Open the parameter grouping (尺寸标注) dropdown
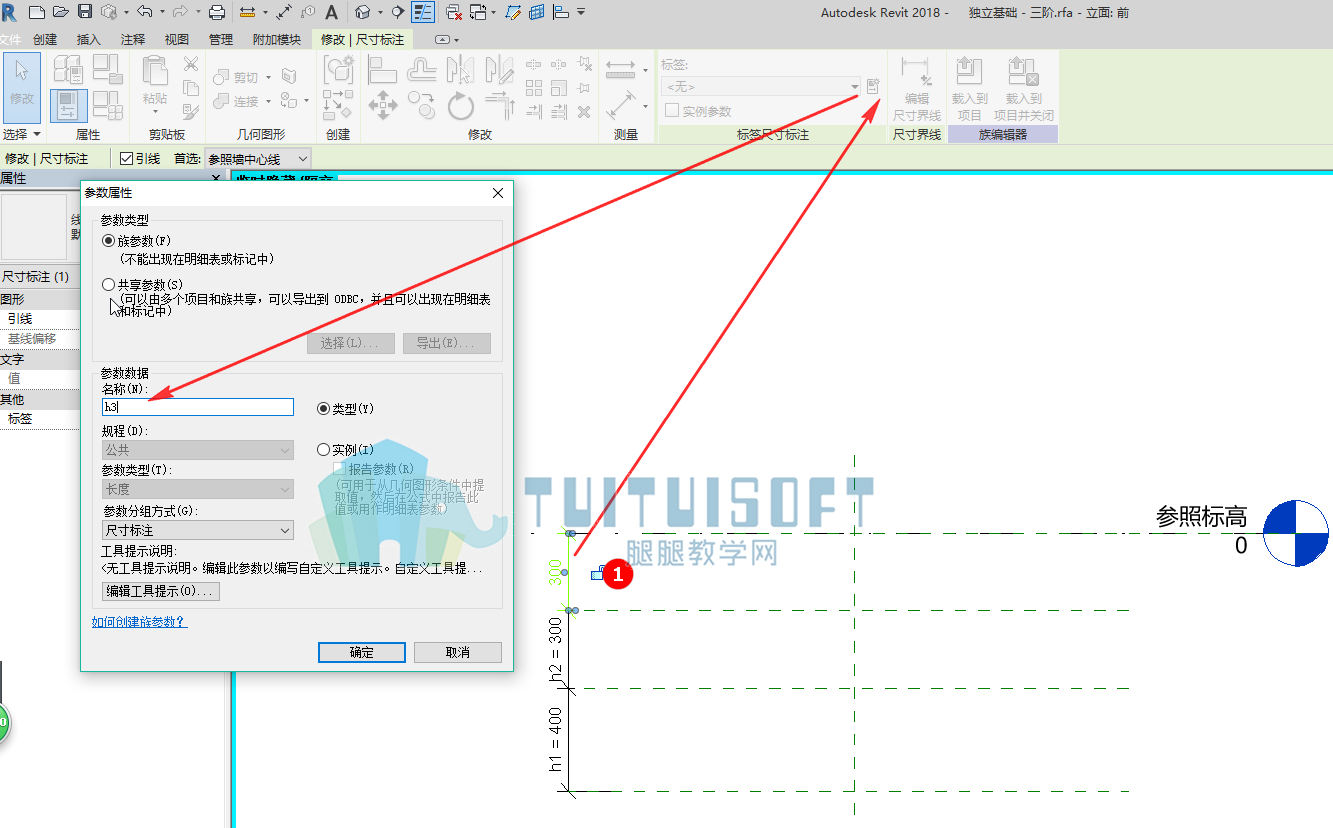Image resolution: width=1333 pixels, height=828 pixels. tap(198, 530)
